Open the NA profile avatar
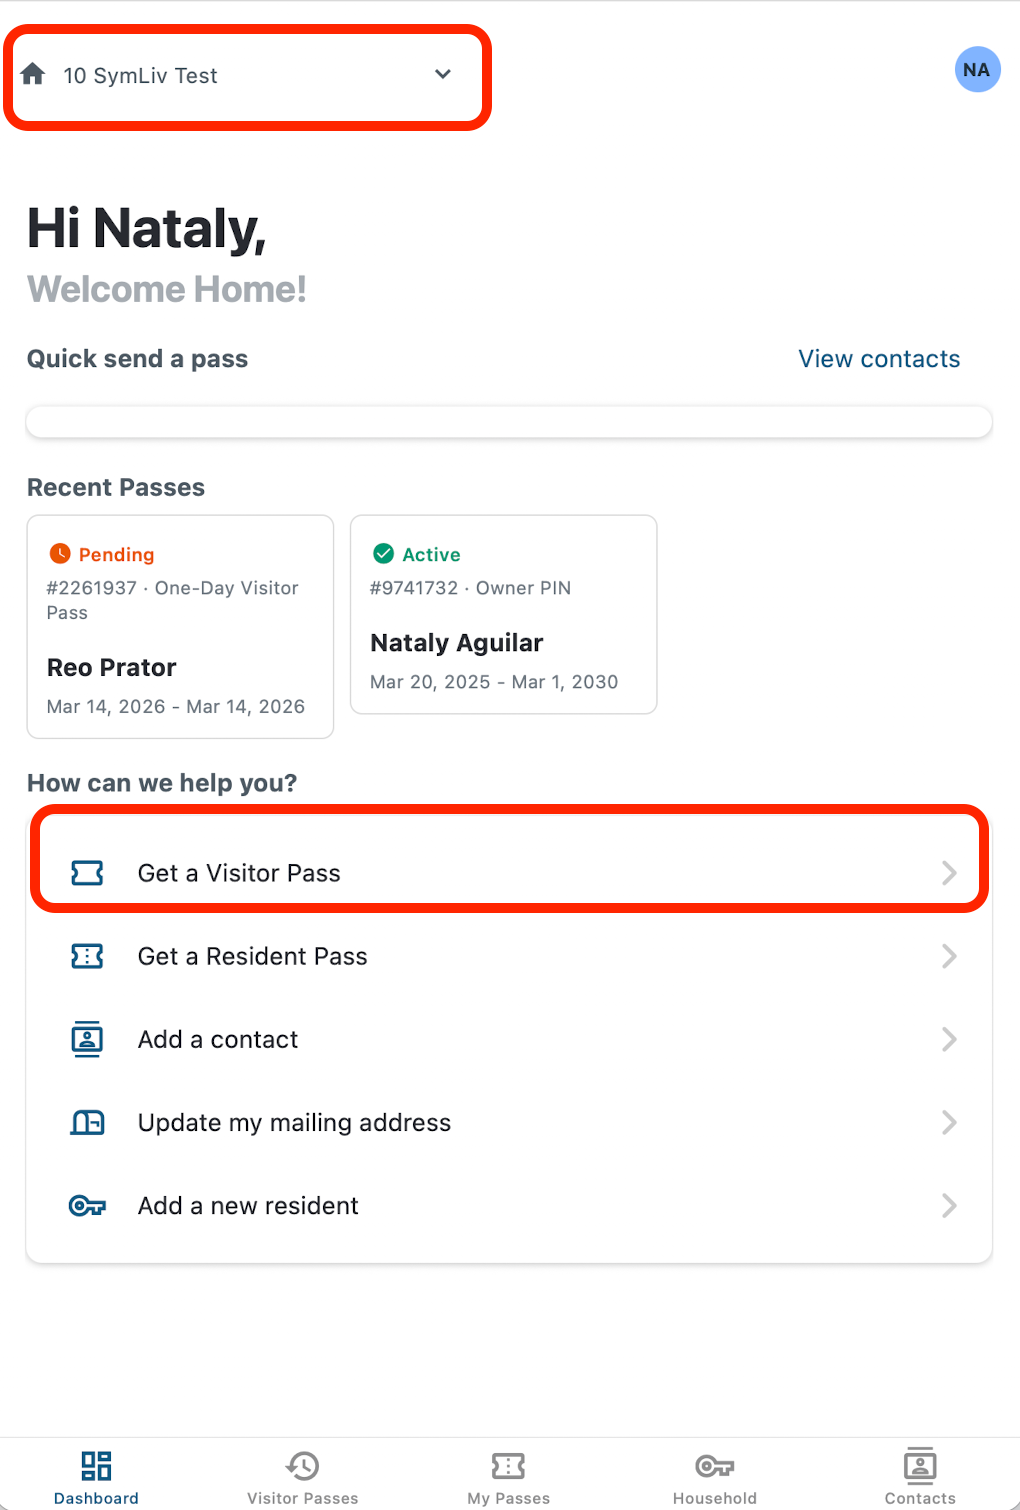 point(977,70)
